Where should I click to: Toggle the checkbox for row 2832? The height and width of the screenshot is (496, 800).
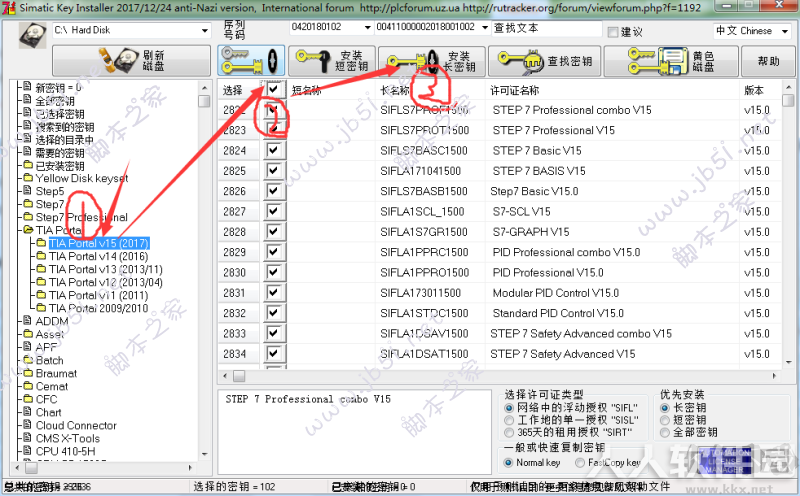tap(273, 313)
